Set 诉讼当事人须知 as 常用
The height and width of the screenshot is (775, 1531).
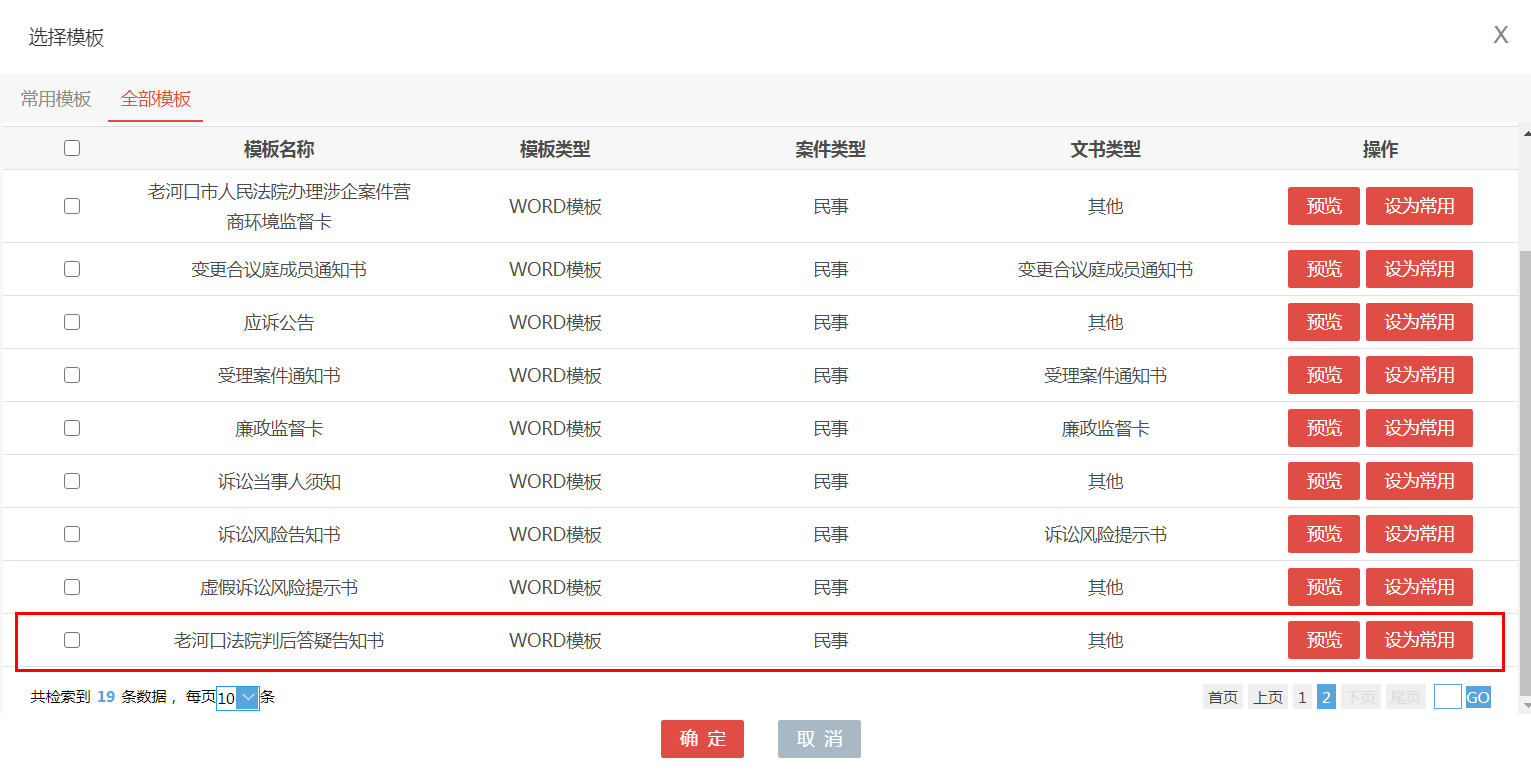pyautogui.click(x=1419, y=481)
